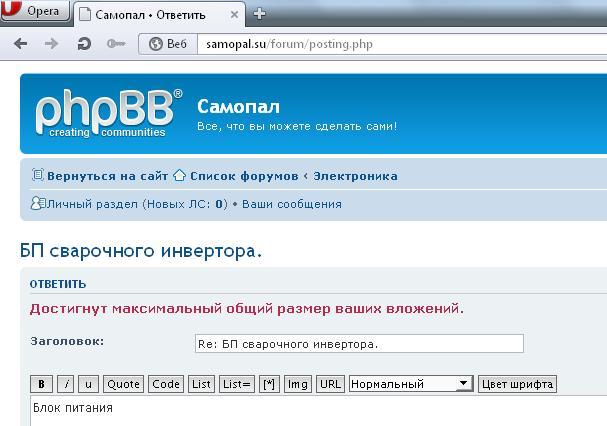Go forward using browser forward arrow
This screenshot has width=607, height=426.
pos(52,44)
